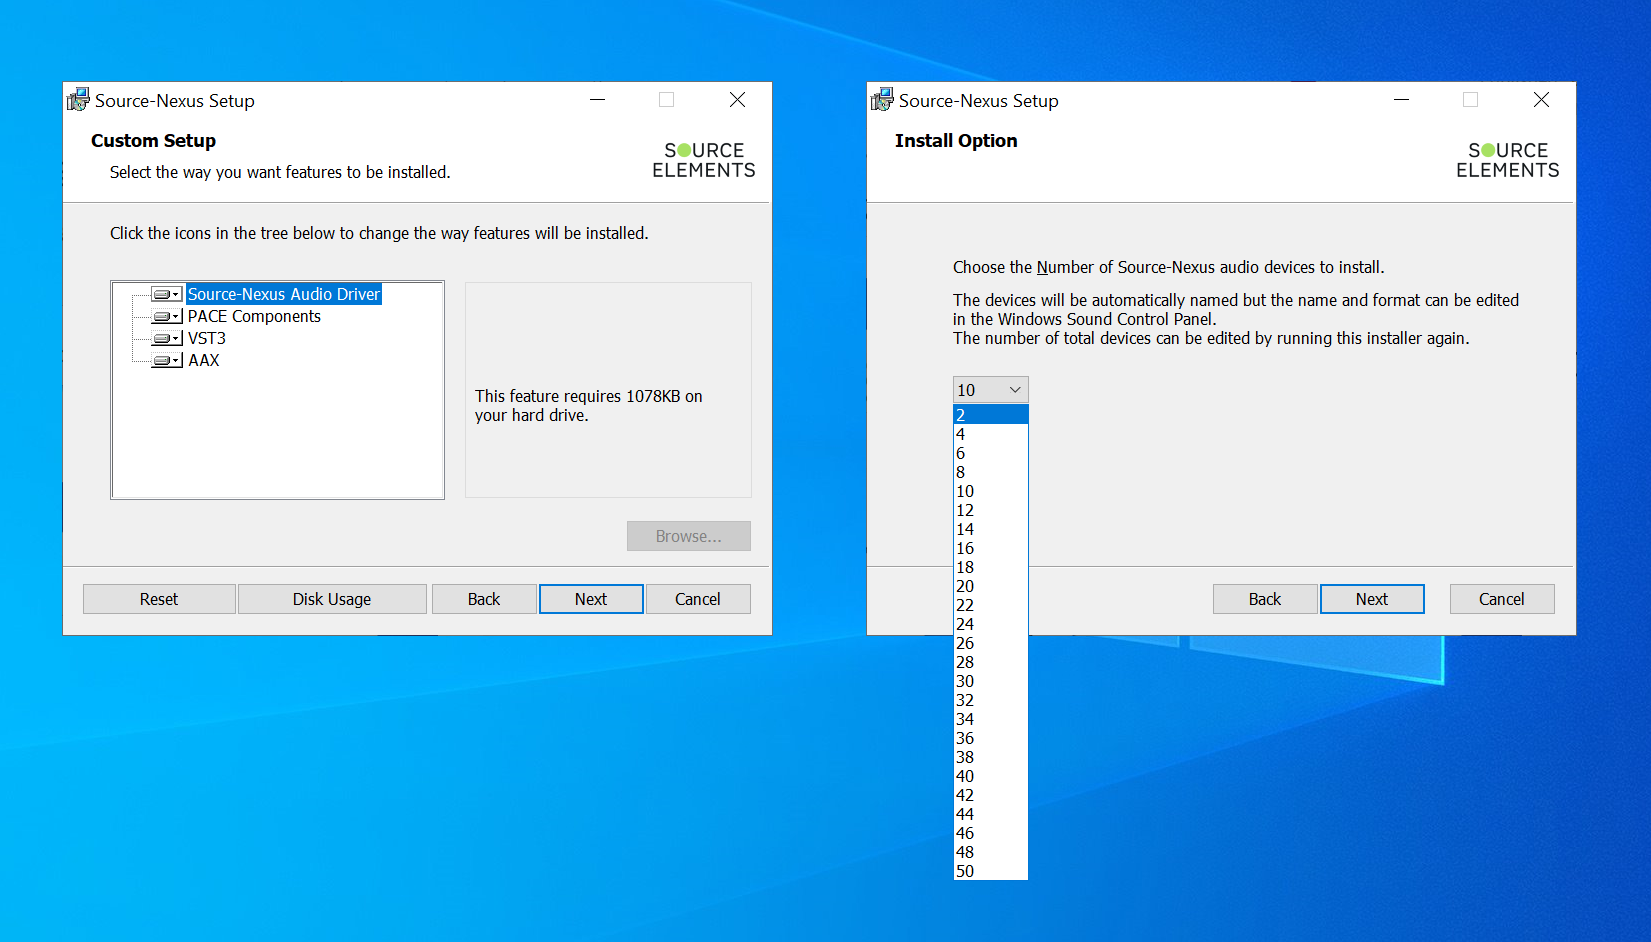Click Install Option window installer title icon
Viewport: 1651px width, 942px height.
882,100
